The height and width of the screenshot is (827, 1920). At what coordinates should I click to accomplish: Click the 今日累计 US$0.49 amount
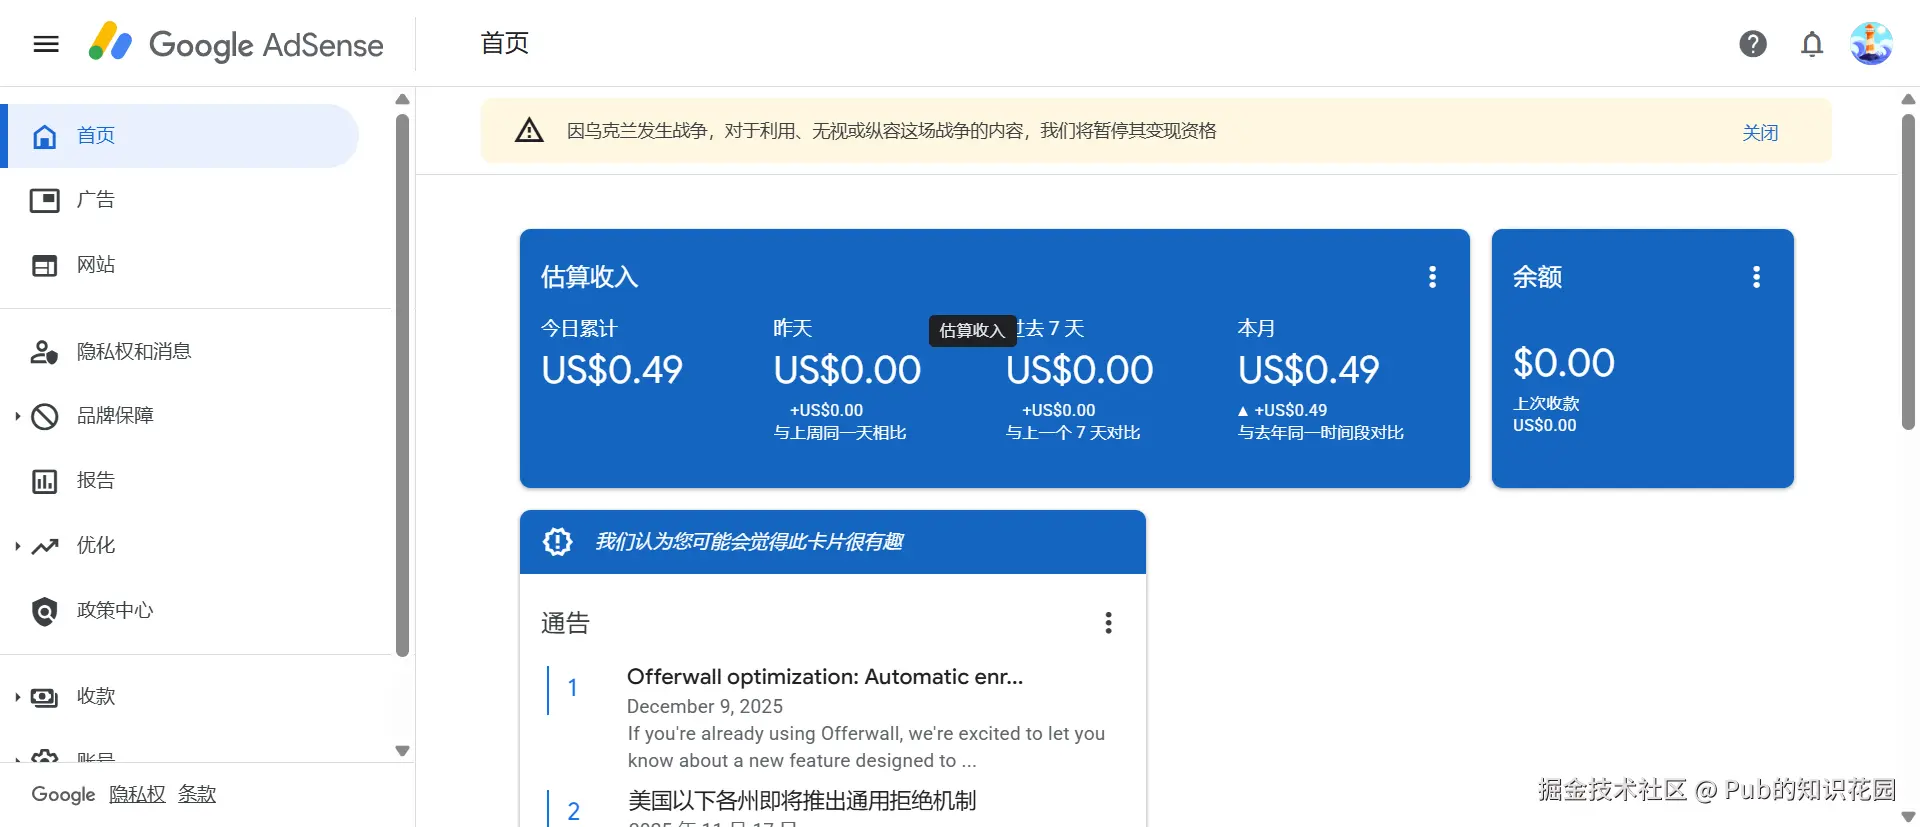pyautogui.click(x=612, y=371)
